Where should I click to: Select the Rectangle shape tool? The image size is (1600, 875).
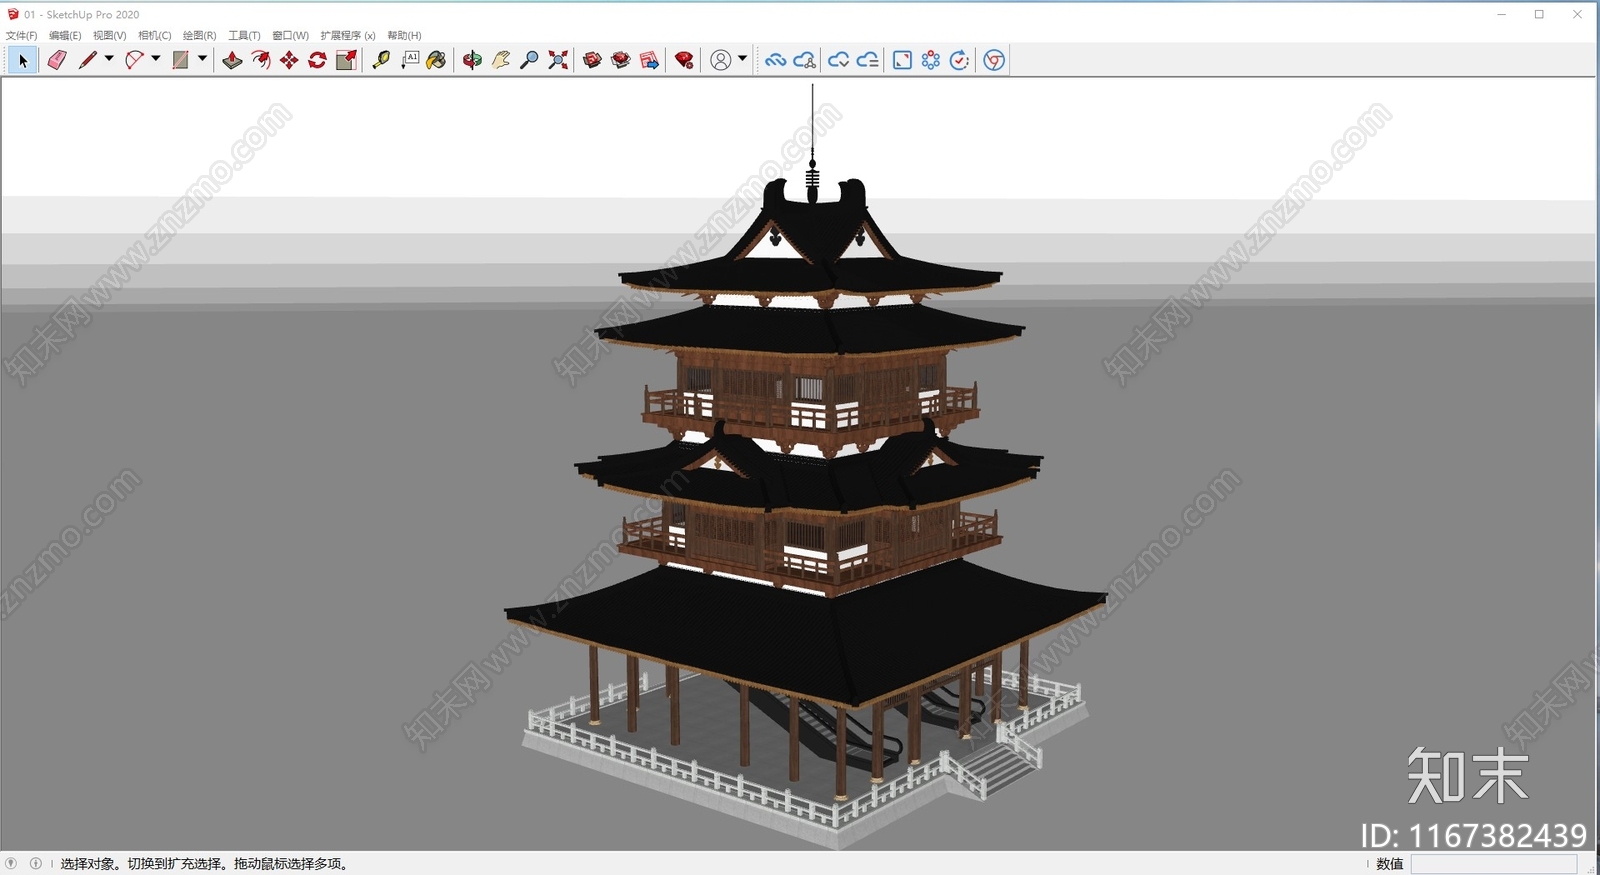(180, 60)
